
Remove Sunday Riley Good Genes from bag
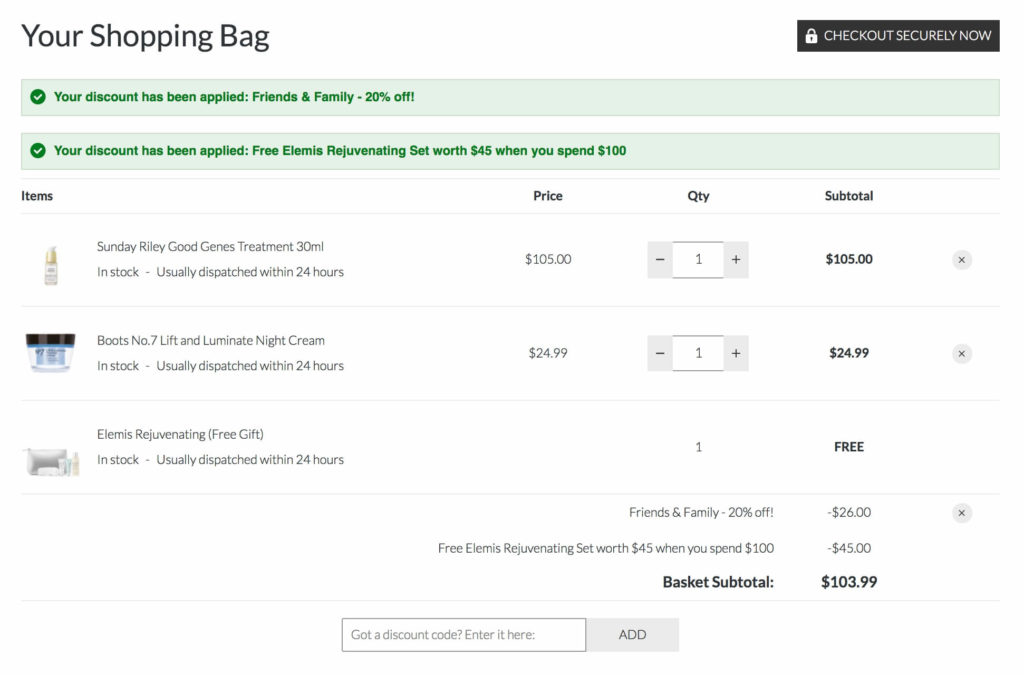point(961,260)
